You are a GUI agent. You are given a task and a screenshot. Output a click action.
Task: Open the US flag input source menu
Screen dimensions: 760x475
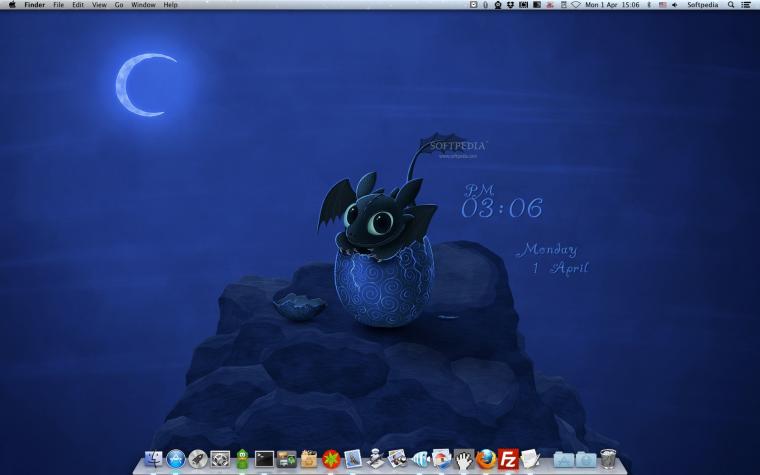tap(662, 5)
